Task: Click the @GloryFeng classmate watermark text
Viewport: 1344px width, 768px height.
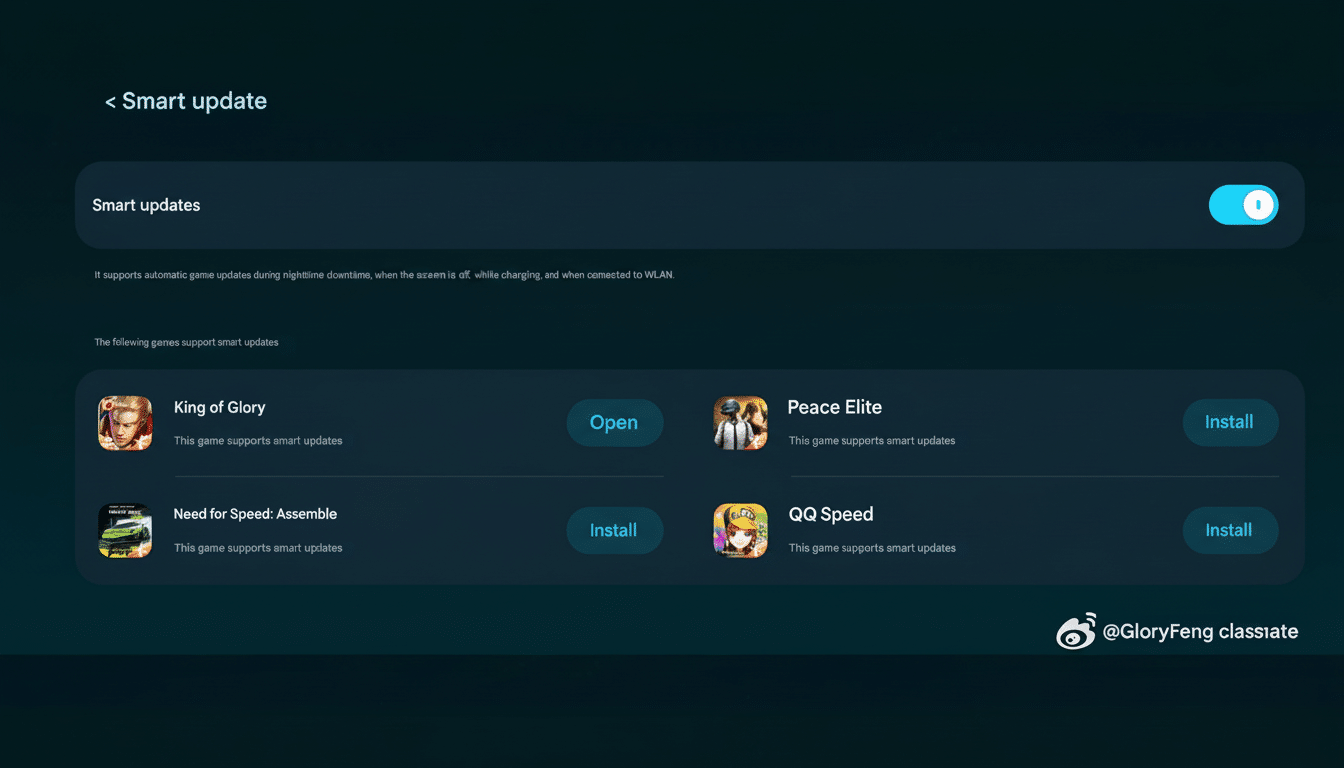Action: pos(1200,631)
